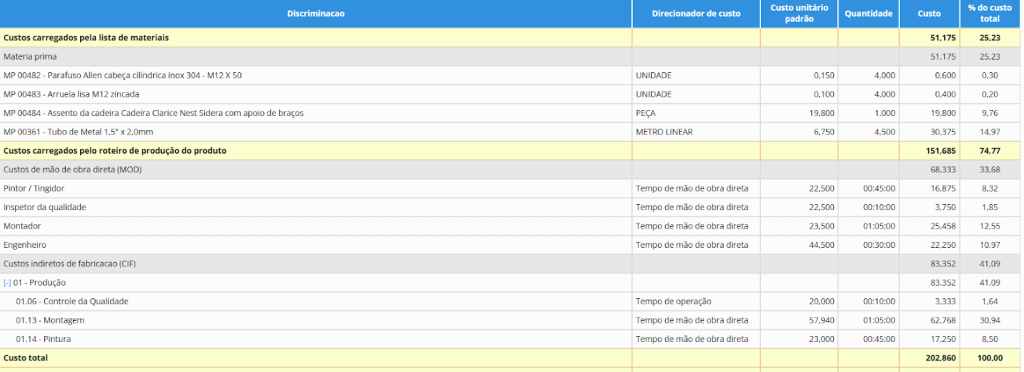Select the Materia prima row
Image resolution: width=1024 pixels, height=372 pixels.
coord(510,57)
